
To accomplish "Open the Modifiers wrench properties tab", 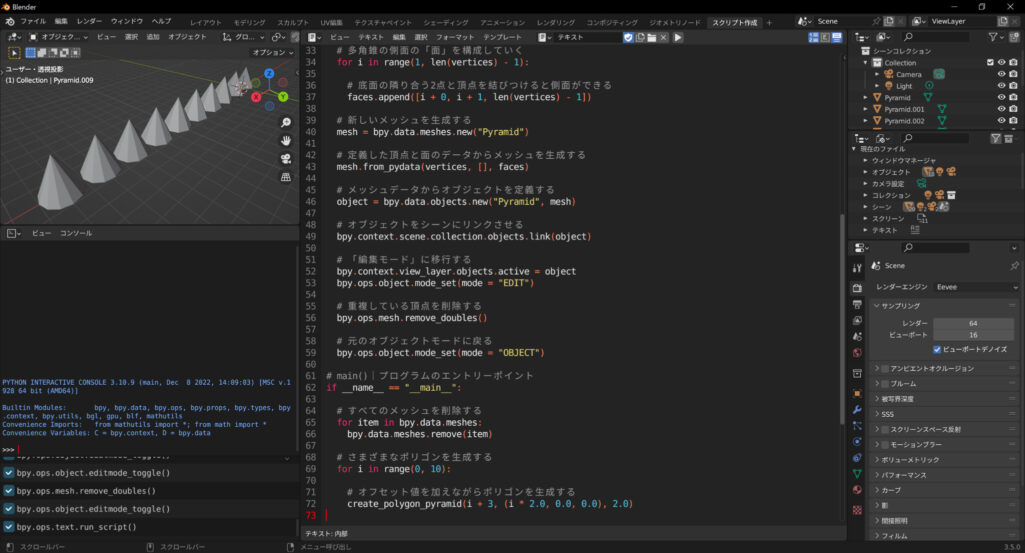I will [x=857, y=410].
